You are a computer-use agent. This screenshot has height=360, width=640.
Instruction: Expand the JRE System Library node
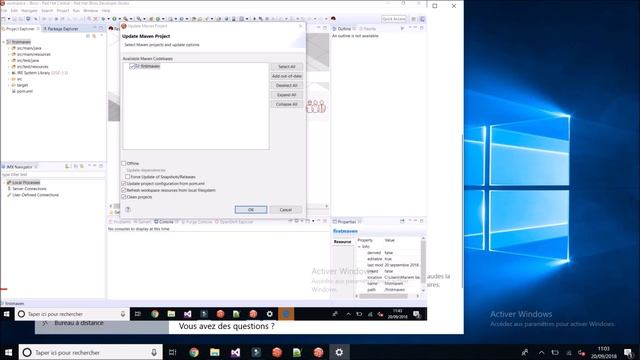point(9,73)
